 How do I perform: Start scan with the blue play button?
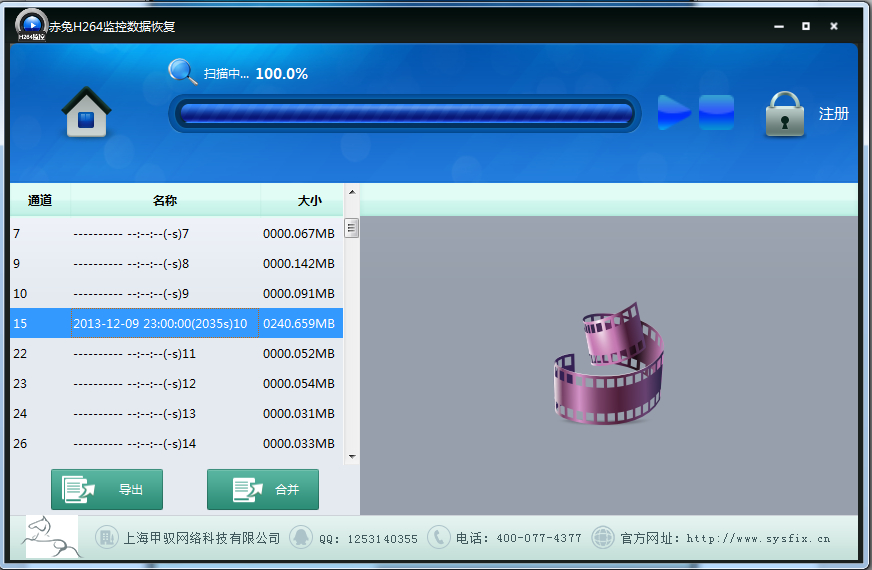[x=673, y=112]
